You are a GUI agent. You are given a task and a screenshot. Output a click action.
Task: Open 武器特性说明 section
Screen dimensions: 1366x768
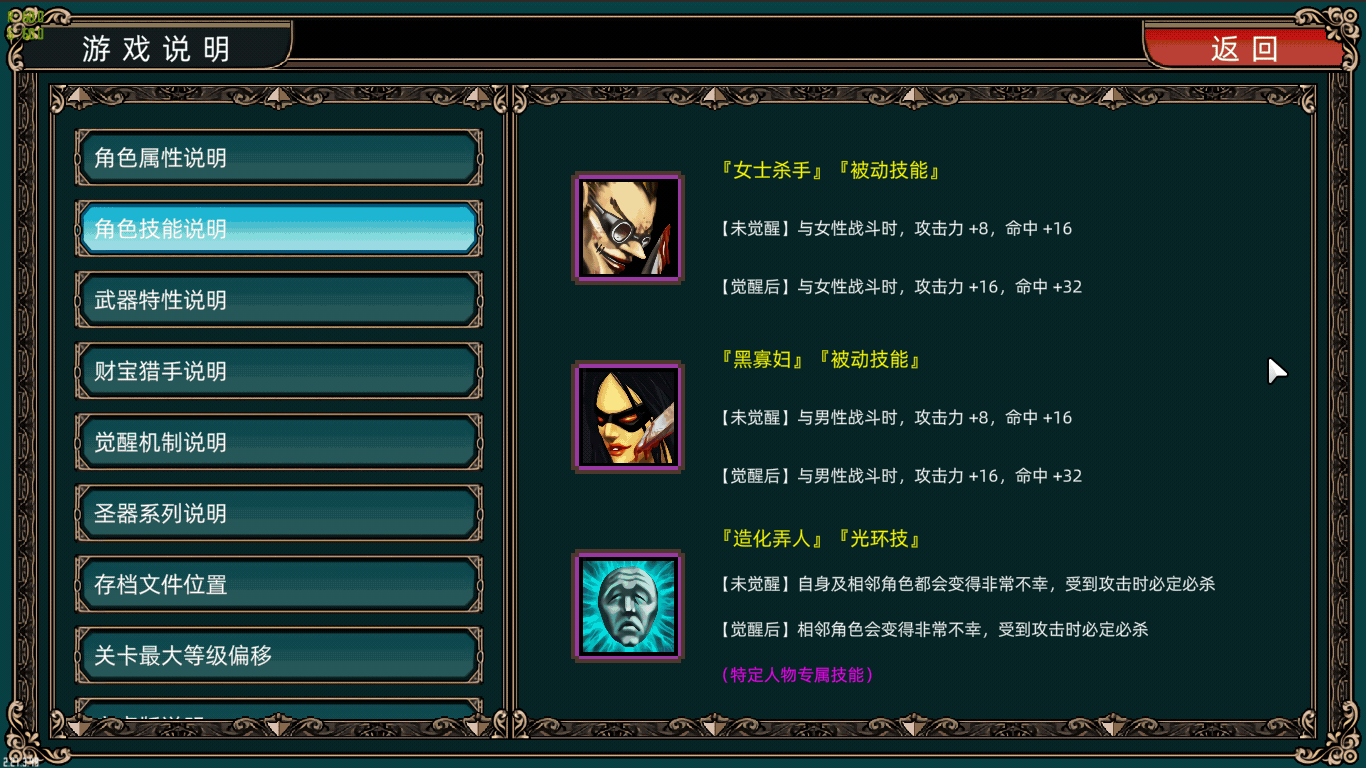tap(279, 300)
